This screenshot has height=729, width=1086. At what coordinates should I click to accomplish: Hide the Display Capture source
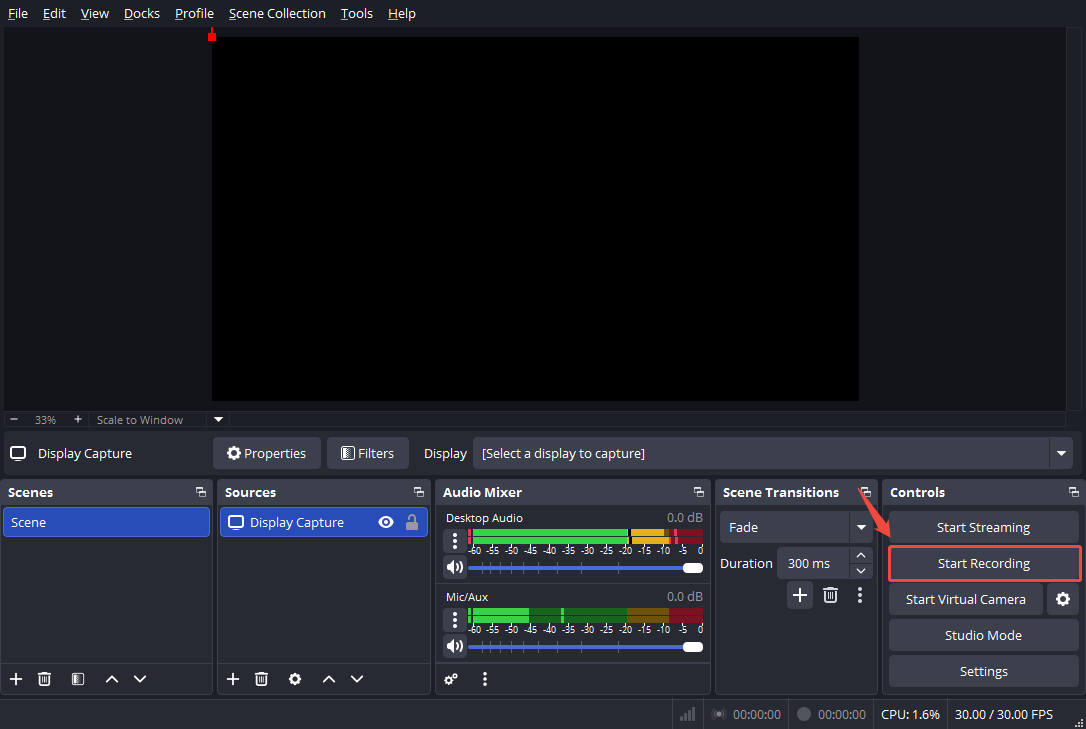tap(385, 522)
